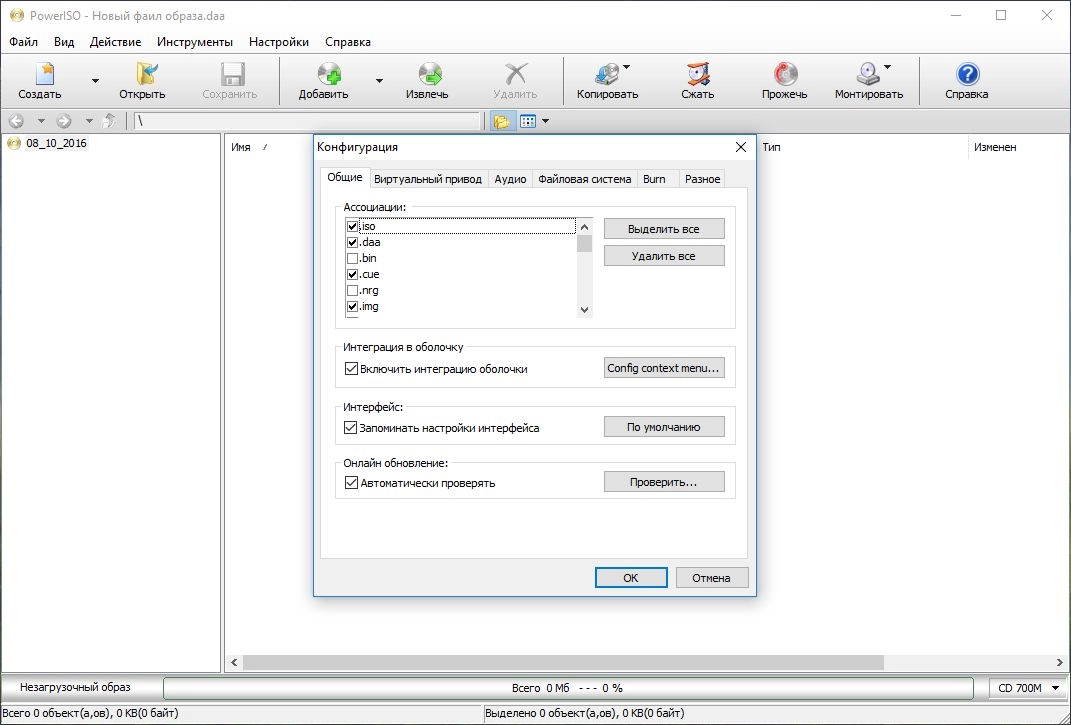The image size is (1071, 725).
Task: Click the Незагрузочный образ status label
Action: [75, 687]
